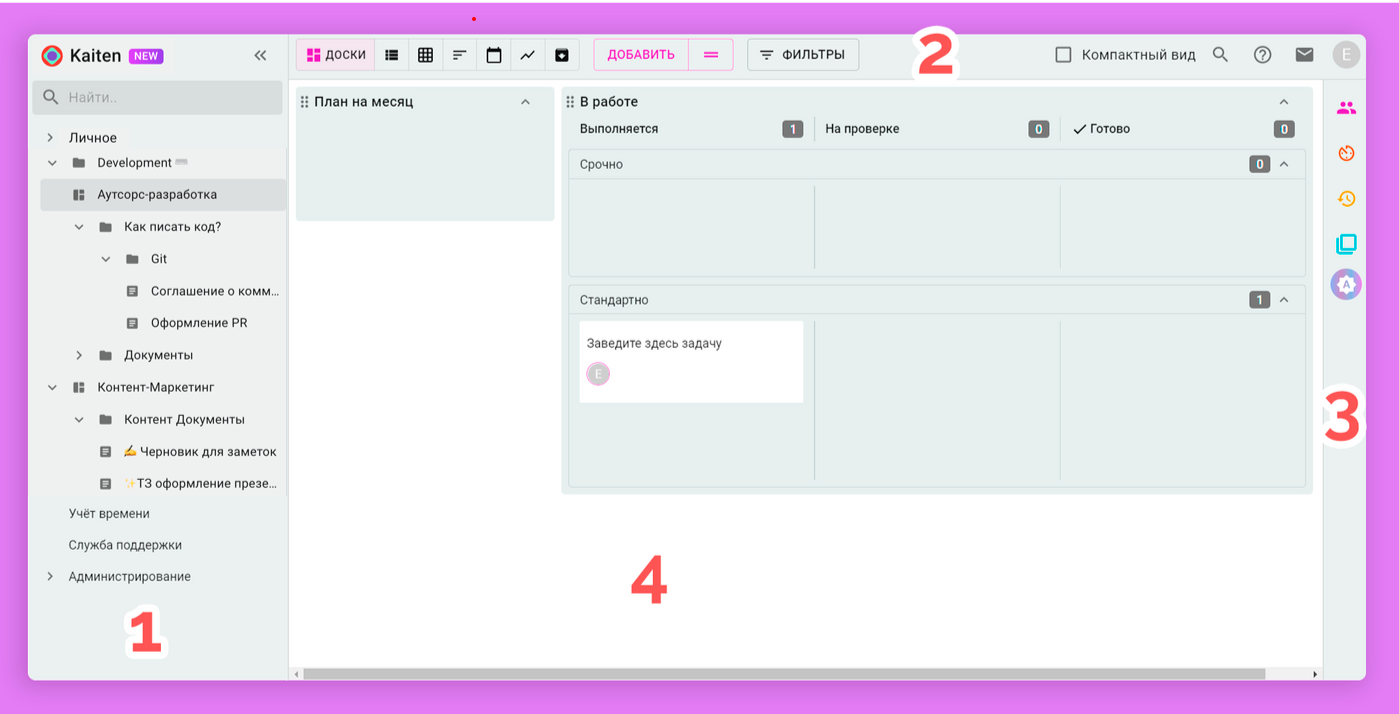Click the scrollbar left arrow
The height and width of the screenshot is (714, 1399).
[296, 674]
